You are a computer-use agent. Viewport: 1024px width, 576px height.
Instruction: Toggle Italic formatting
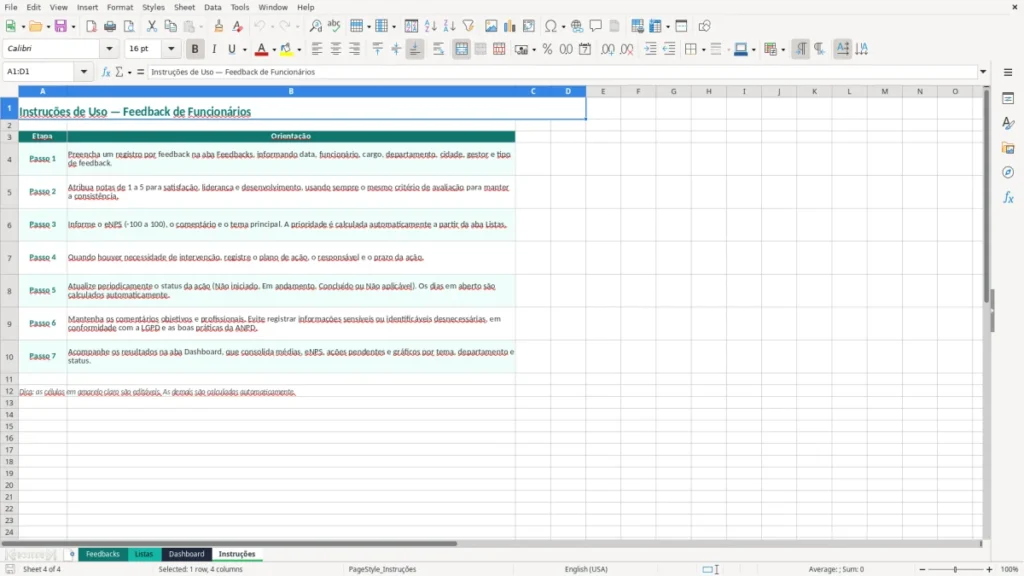(214, 49)
